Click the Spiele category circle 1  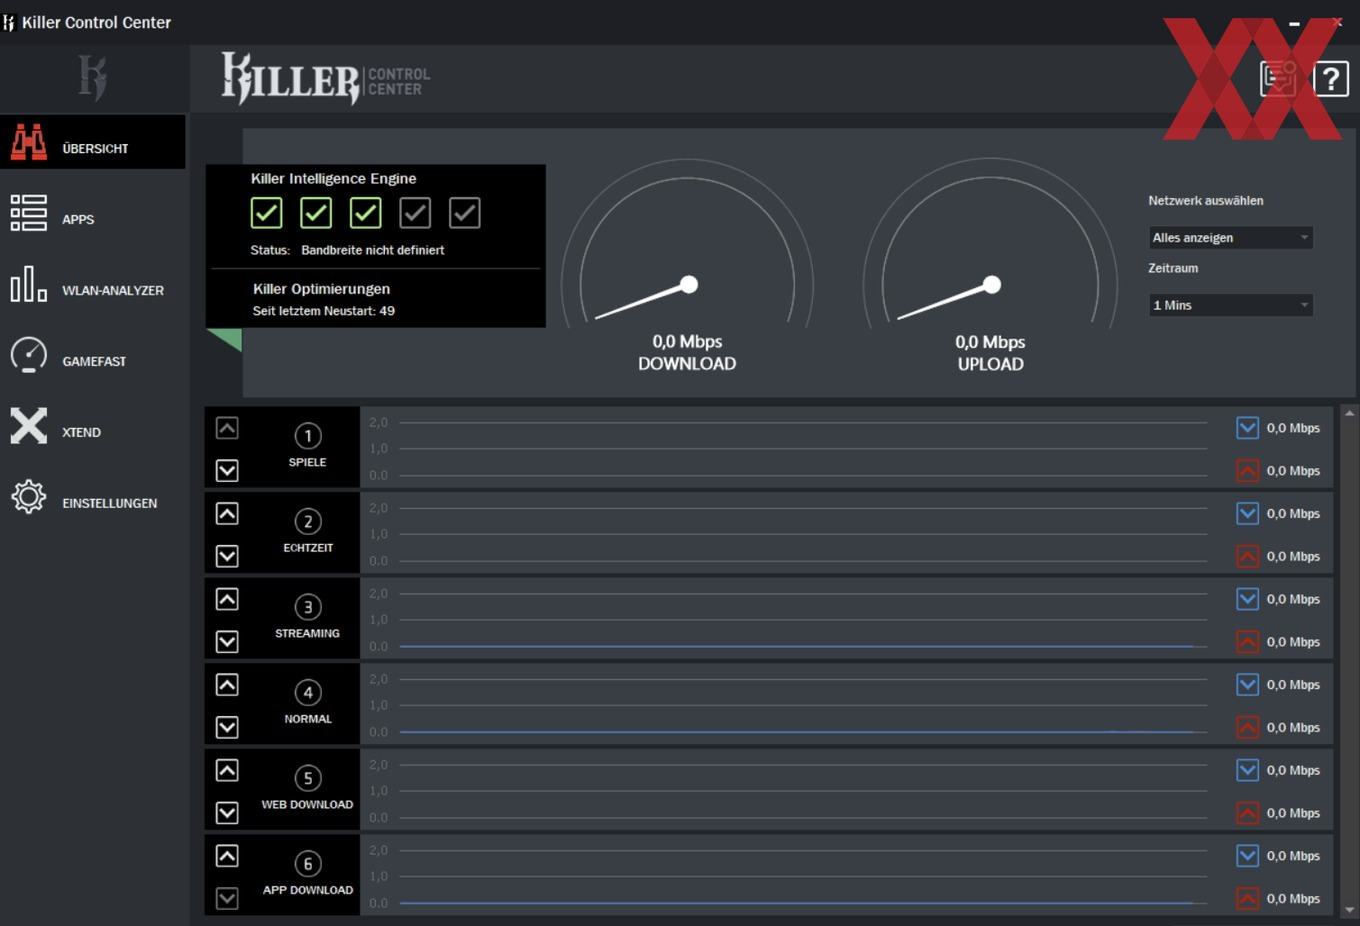(x=308, y=435)
